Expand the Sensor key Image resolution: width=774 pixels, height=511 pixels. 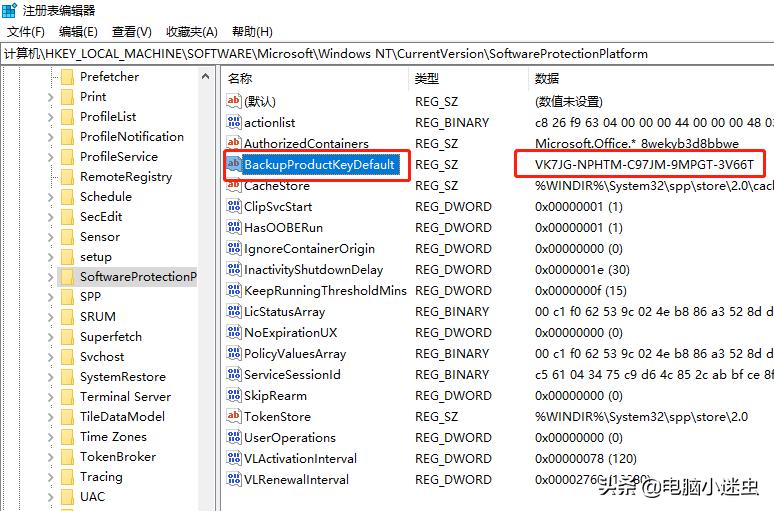click(x=50, y=237)
